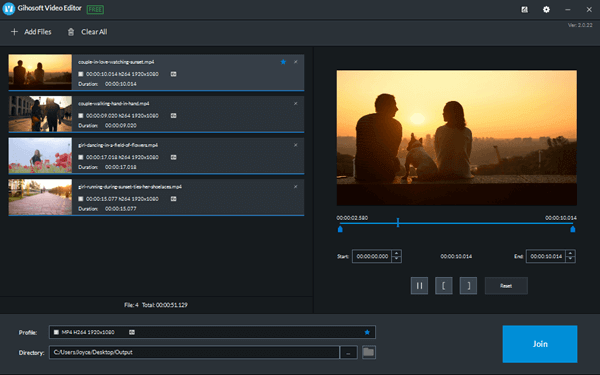Remove couple-walking-hand-in-hand.mp4 with its X
The image size is (600, 375).
(x=295, y=104)
